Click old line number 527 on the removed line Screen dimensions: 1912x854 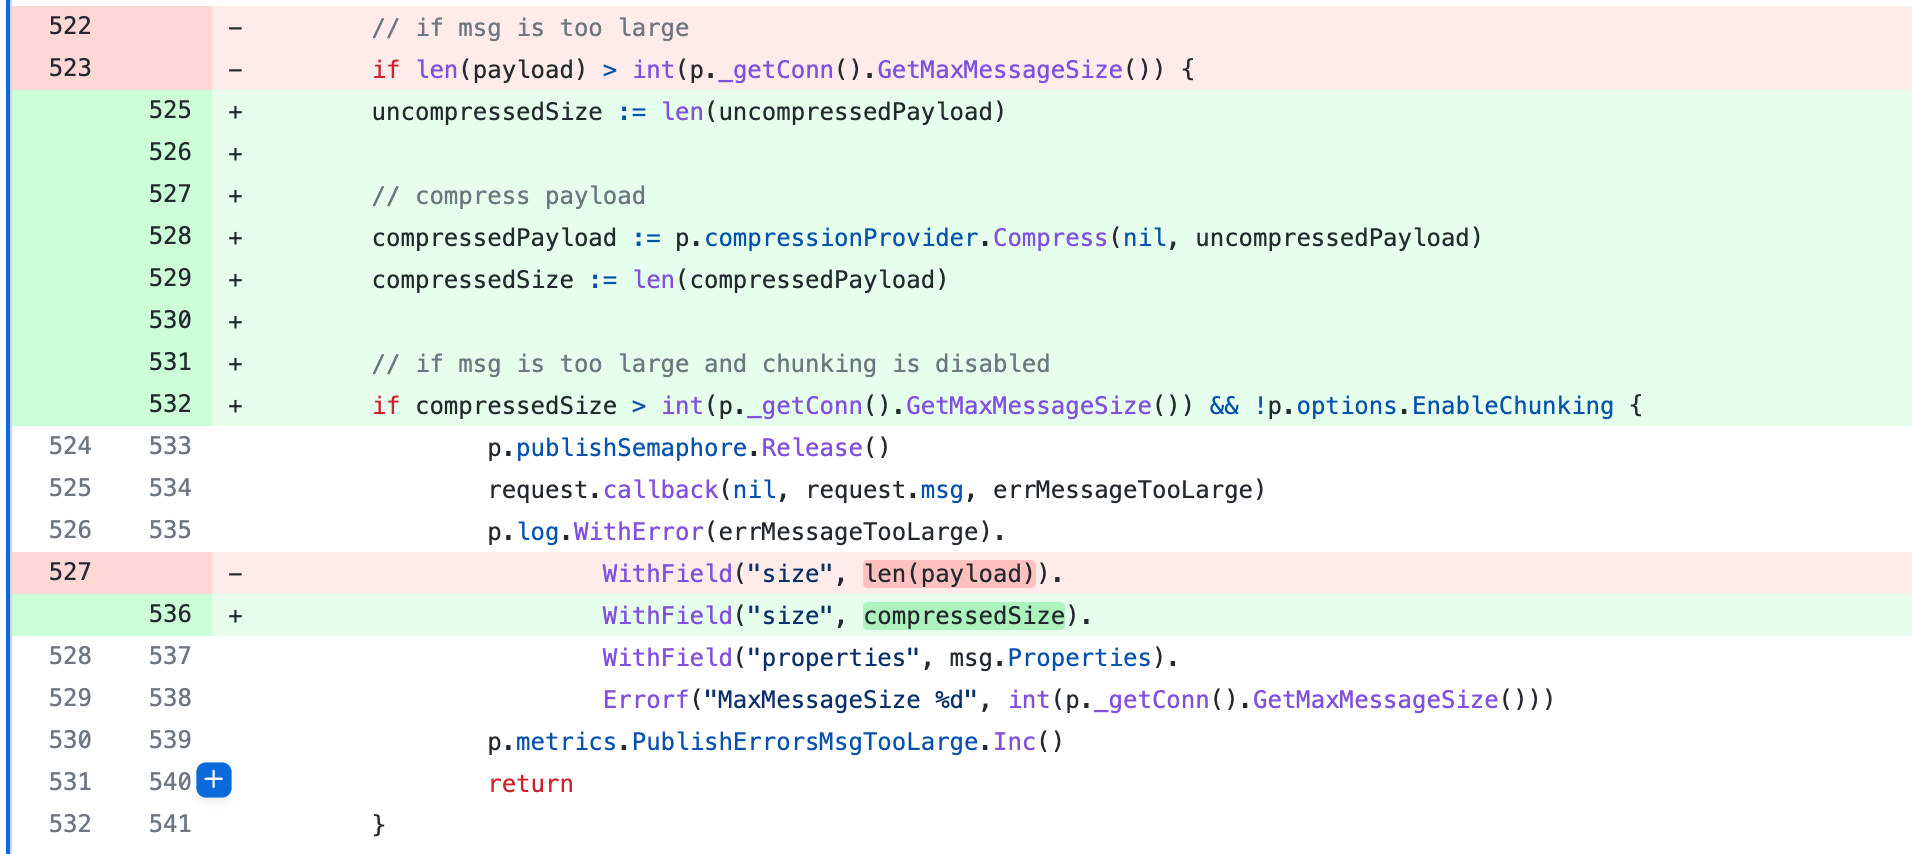coord(70,572)
